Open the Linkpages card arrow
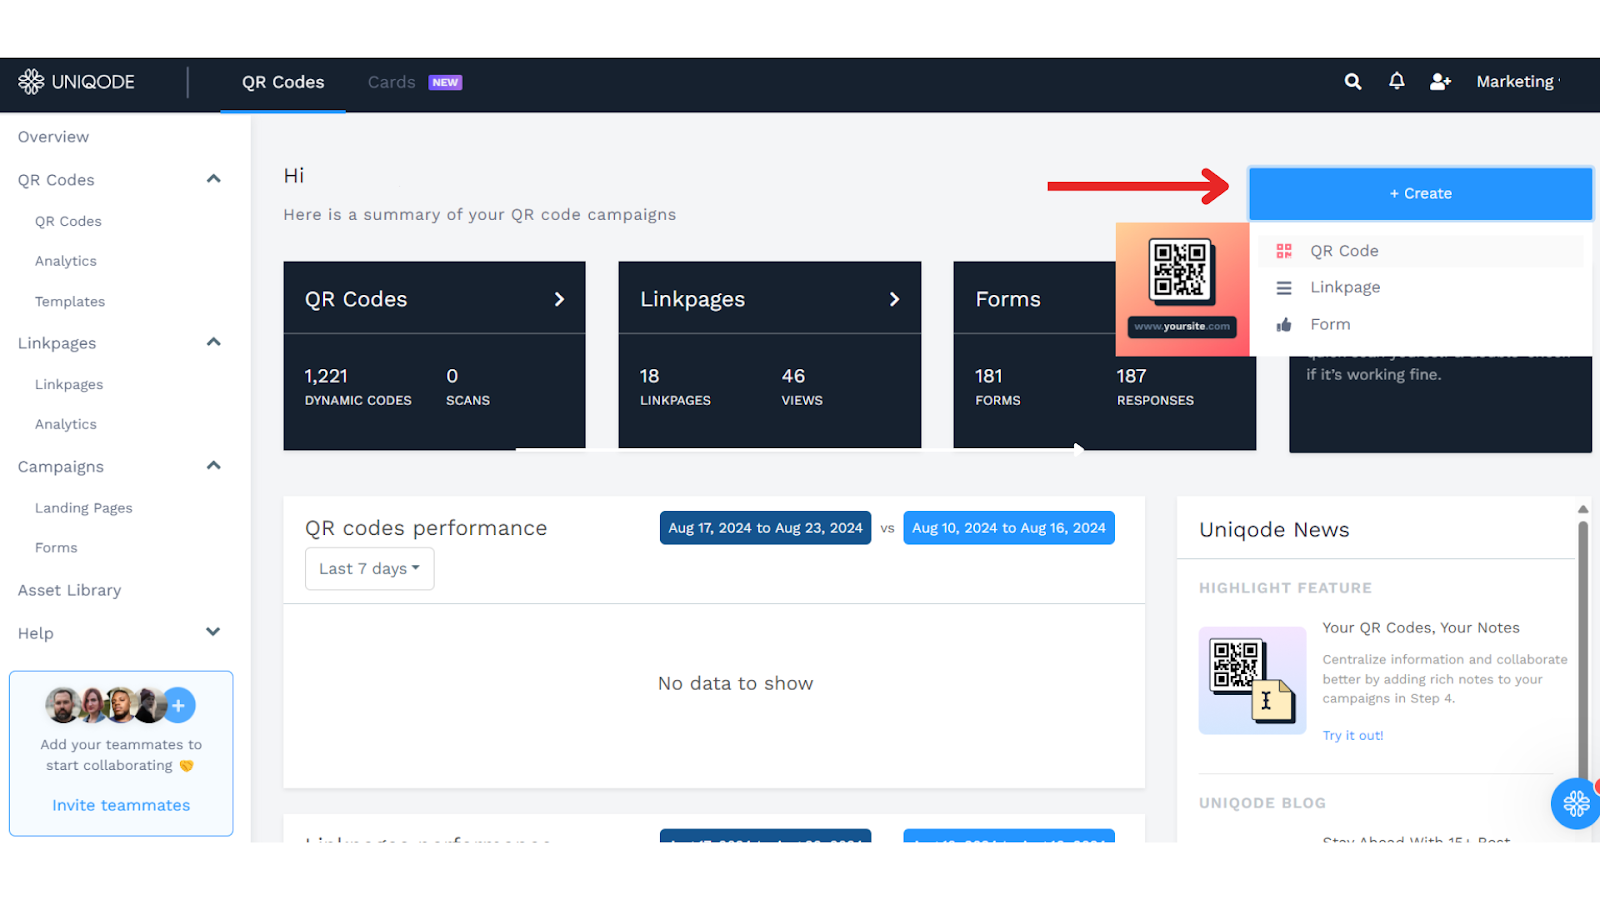 pyautogui.click(x=894, y=299)
